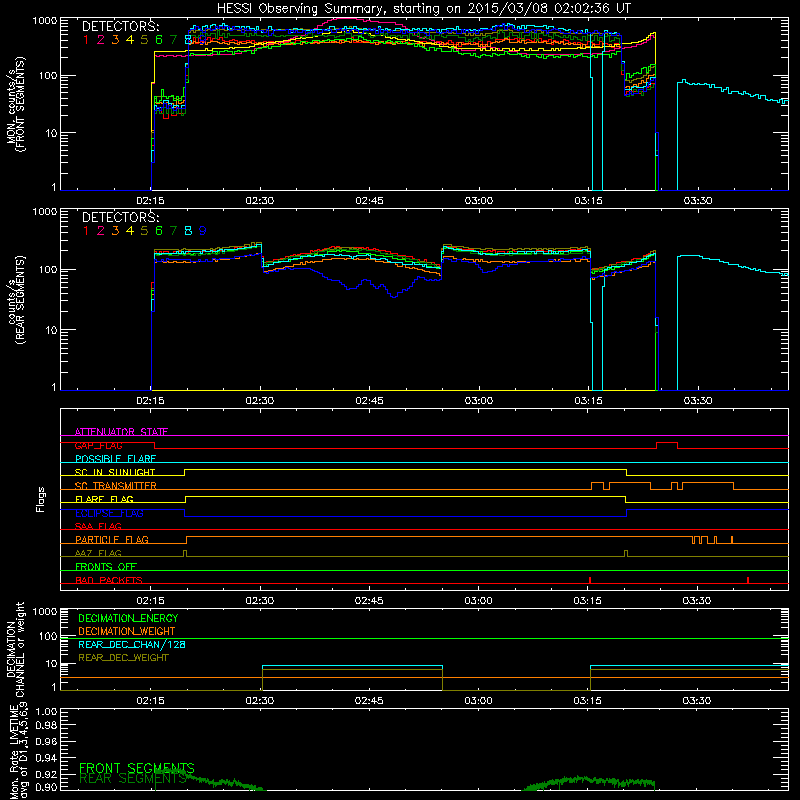Select detector 2 legend in rear segments panel

coord(101,231)
